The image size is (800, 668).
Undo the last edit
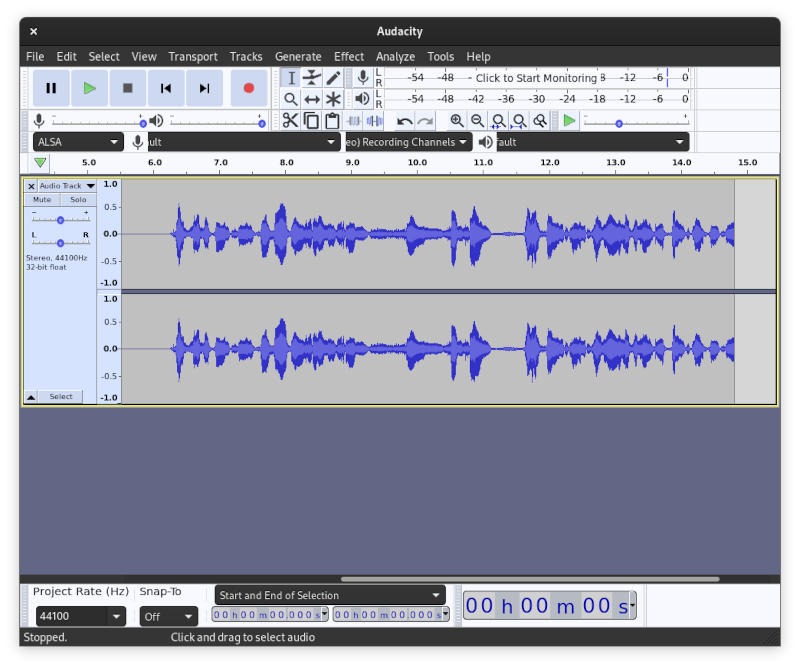pyautogui.click(x=404, y=120)
